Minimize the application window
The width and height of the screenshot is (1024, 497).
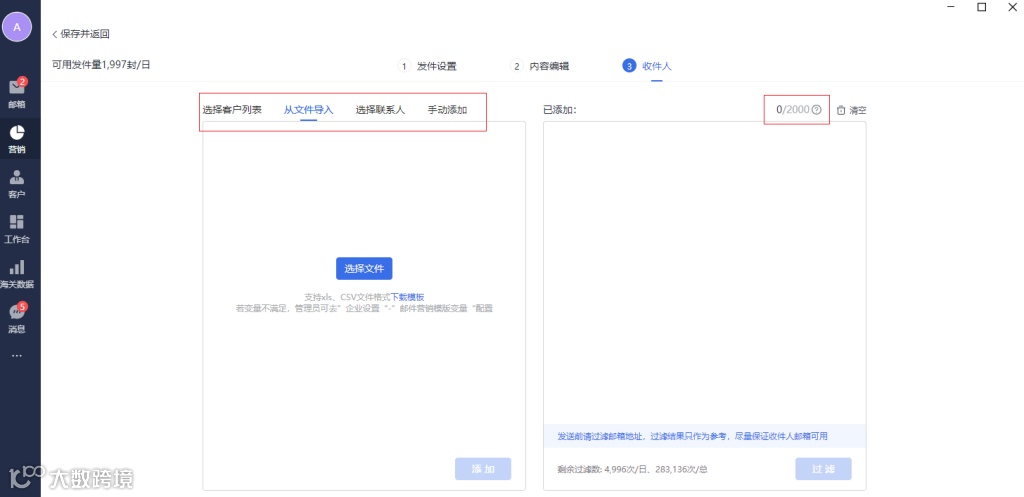point(950,8)
